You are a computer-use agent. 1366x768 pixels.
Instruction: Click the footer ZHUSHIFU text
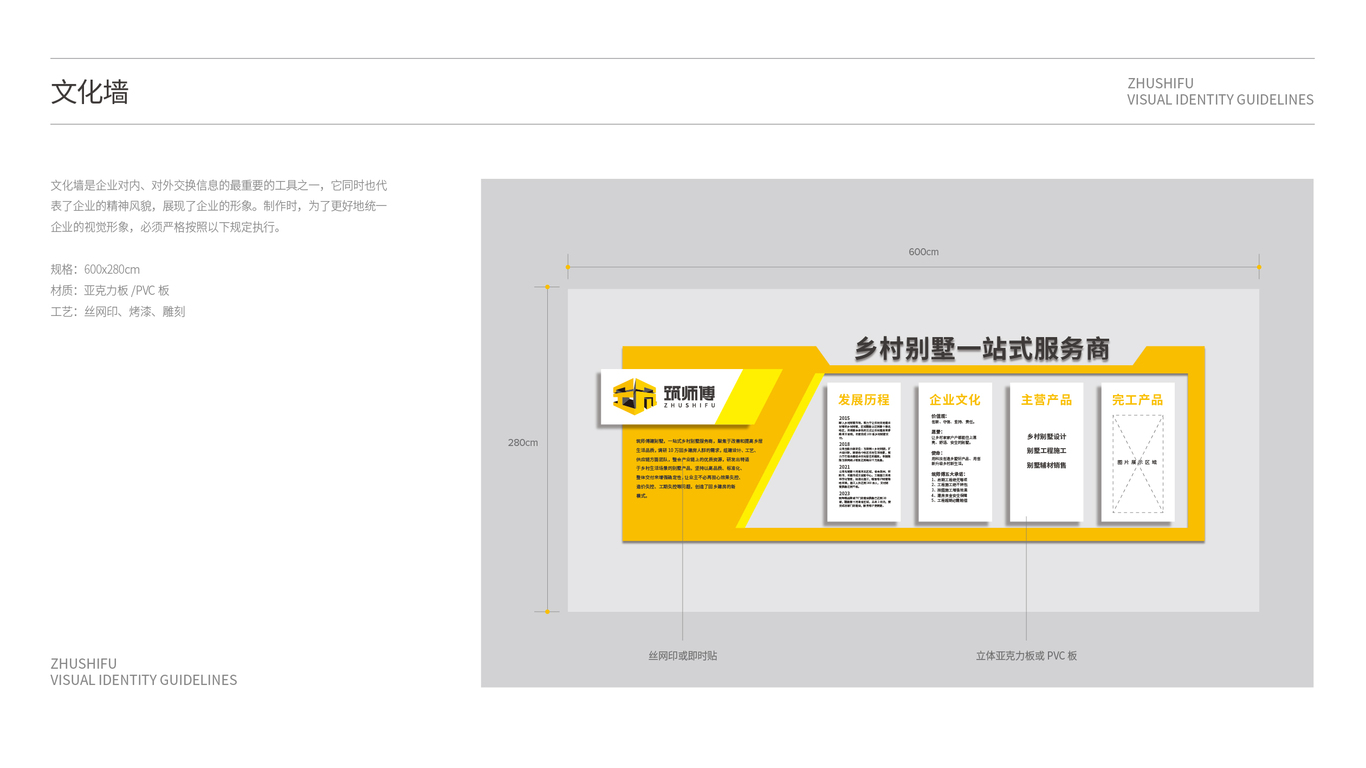(x=84, y=663)
